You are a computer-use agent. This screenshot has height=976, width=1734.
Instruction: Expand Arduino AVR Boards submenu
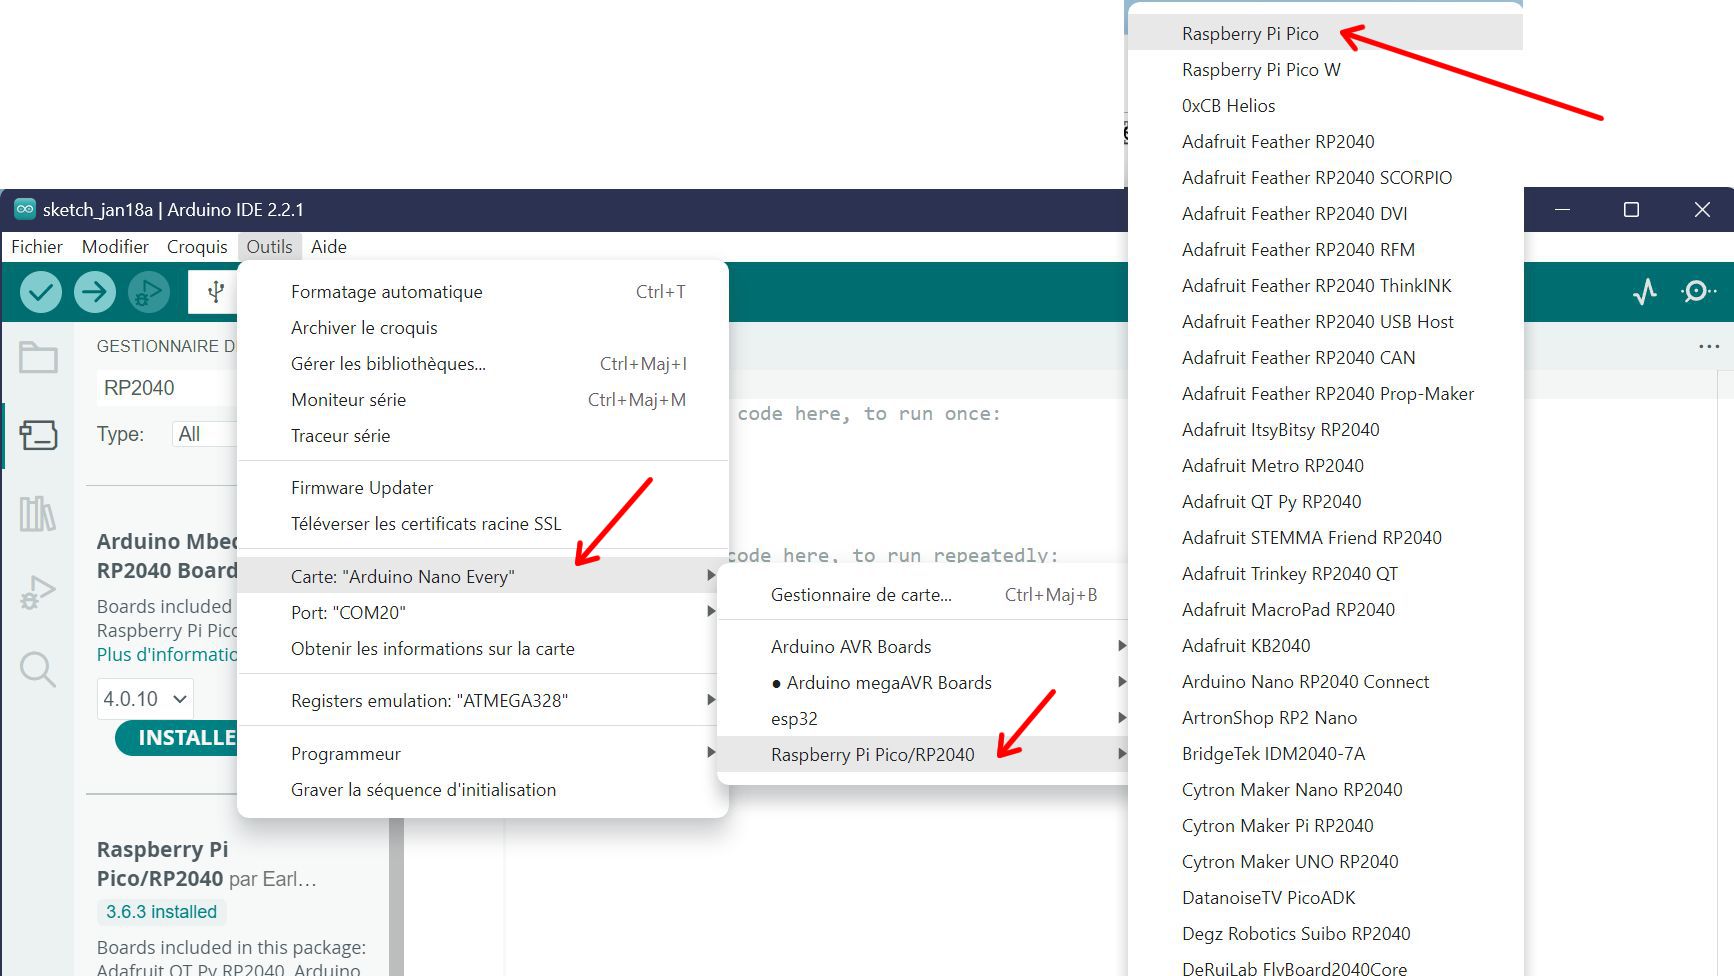(923, 647)
